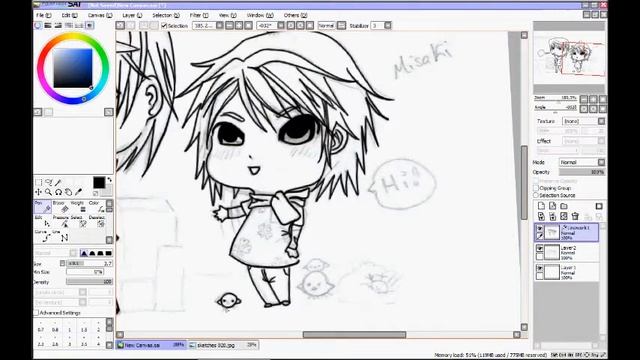Screen dimensions: 640x360
Task: Select Layer2 in the layer list
Action: (x=567, y=252)
